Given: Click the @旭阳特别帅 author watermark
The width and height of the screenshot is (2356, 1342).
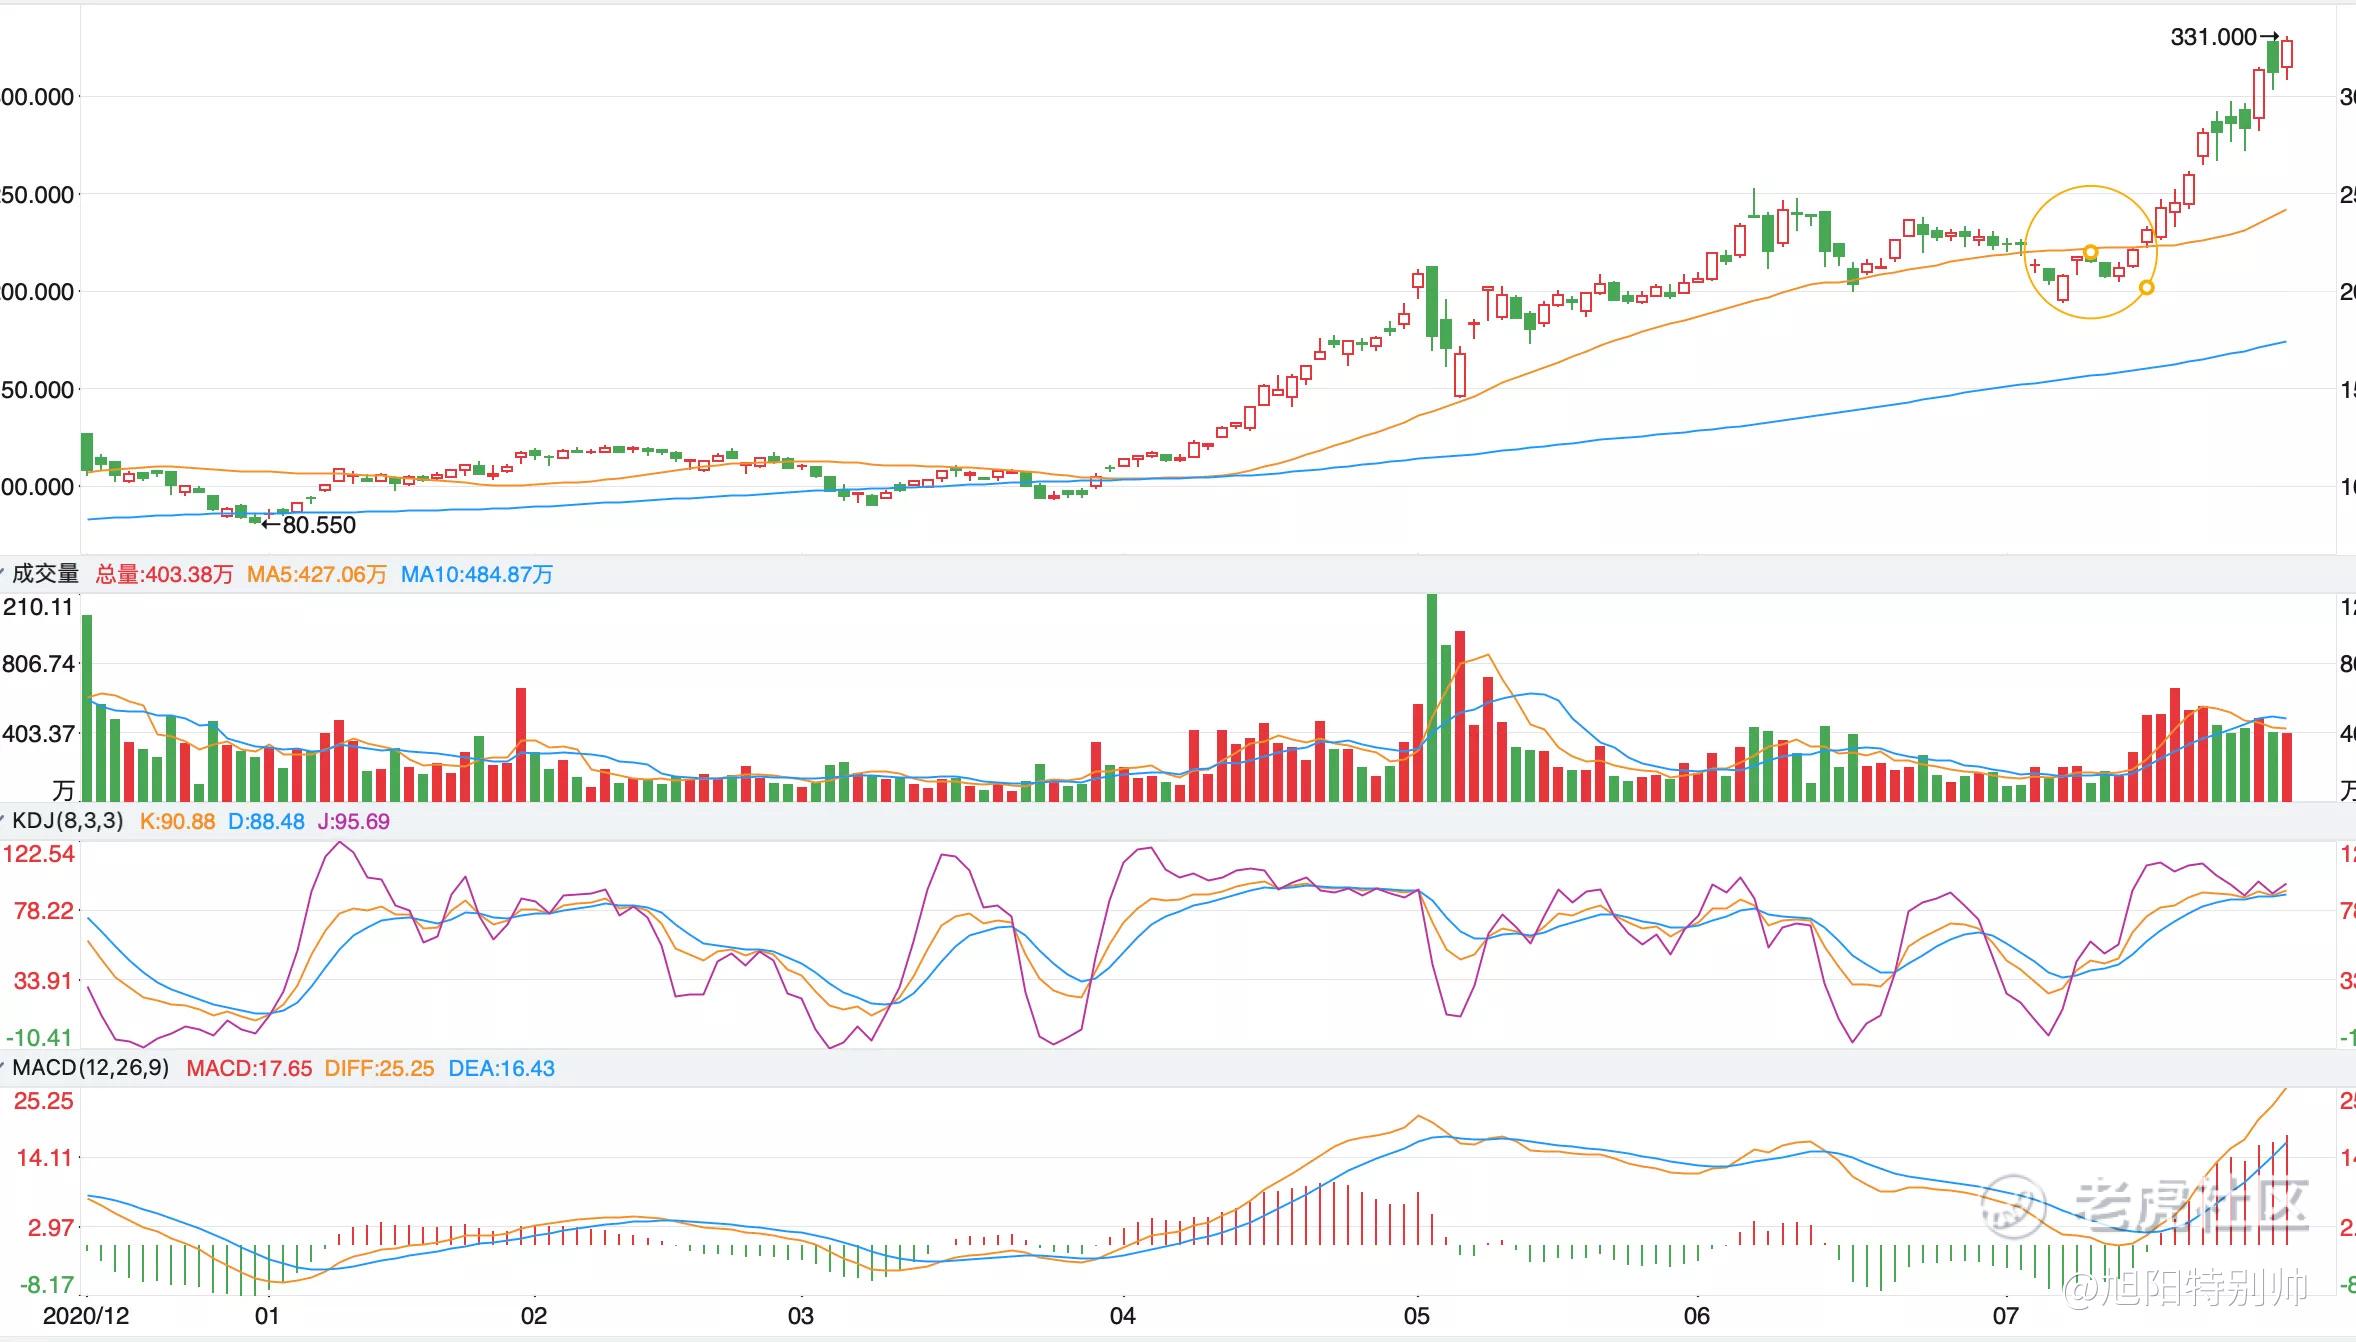Looking at the screenshot, I should [2185, 1289].
